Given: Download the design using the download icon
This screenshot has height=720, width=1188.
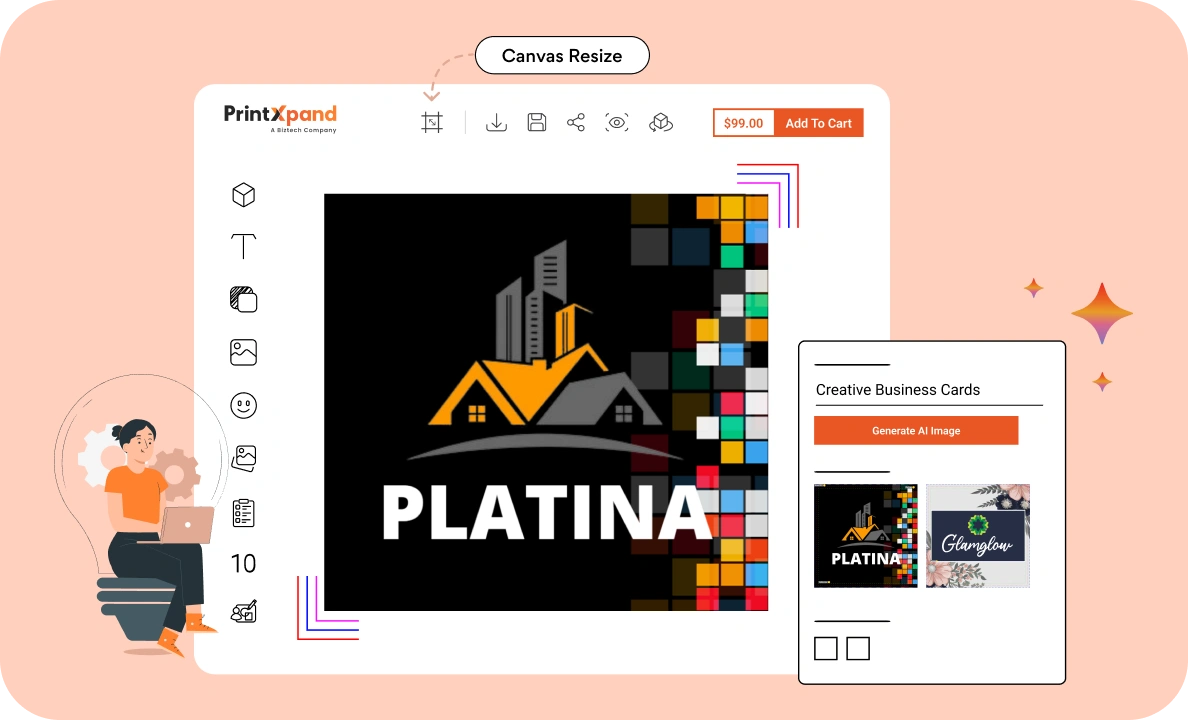Looking at the screenshot, I should [x=496, y=123].
